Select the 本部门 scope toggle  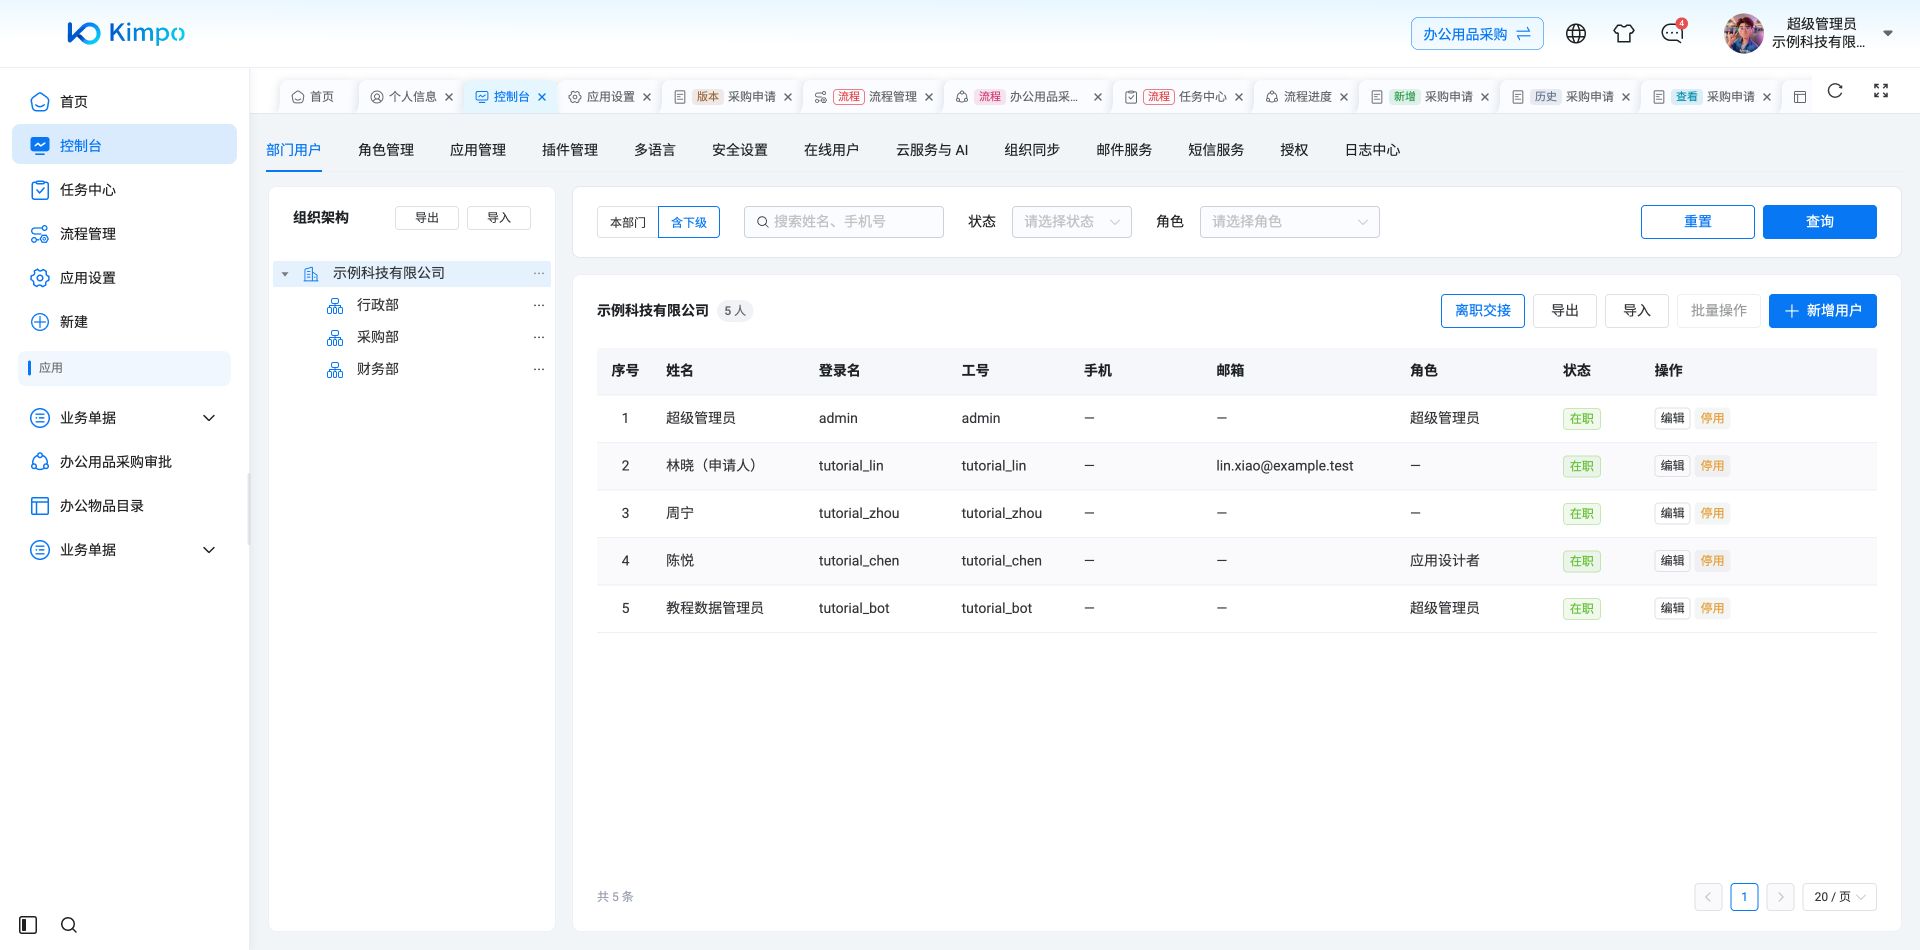click(x=628, y=222)
